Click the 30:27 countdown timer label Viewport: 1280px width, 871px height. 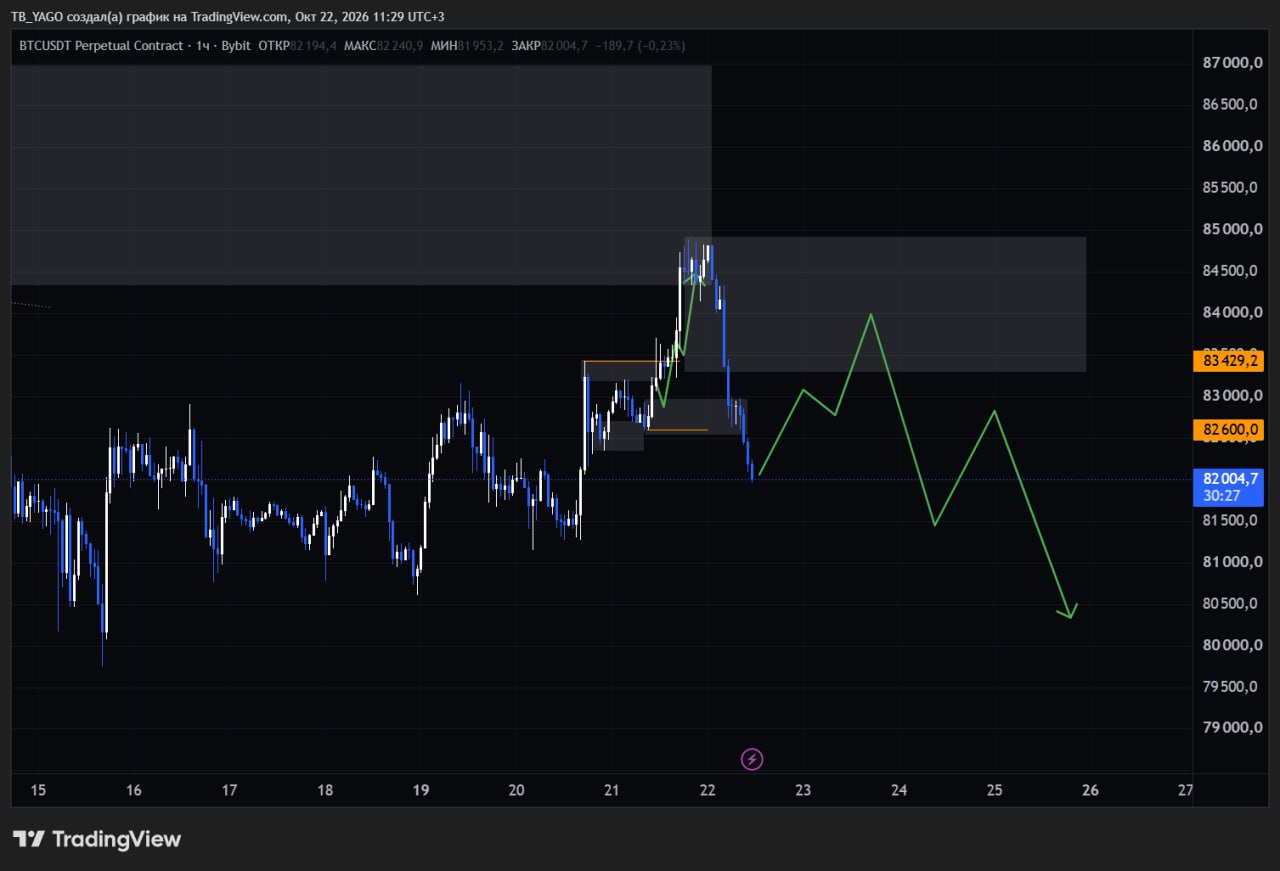(1223, 496)
